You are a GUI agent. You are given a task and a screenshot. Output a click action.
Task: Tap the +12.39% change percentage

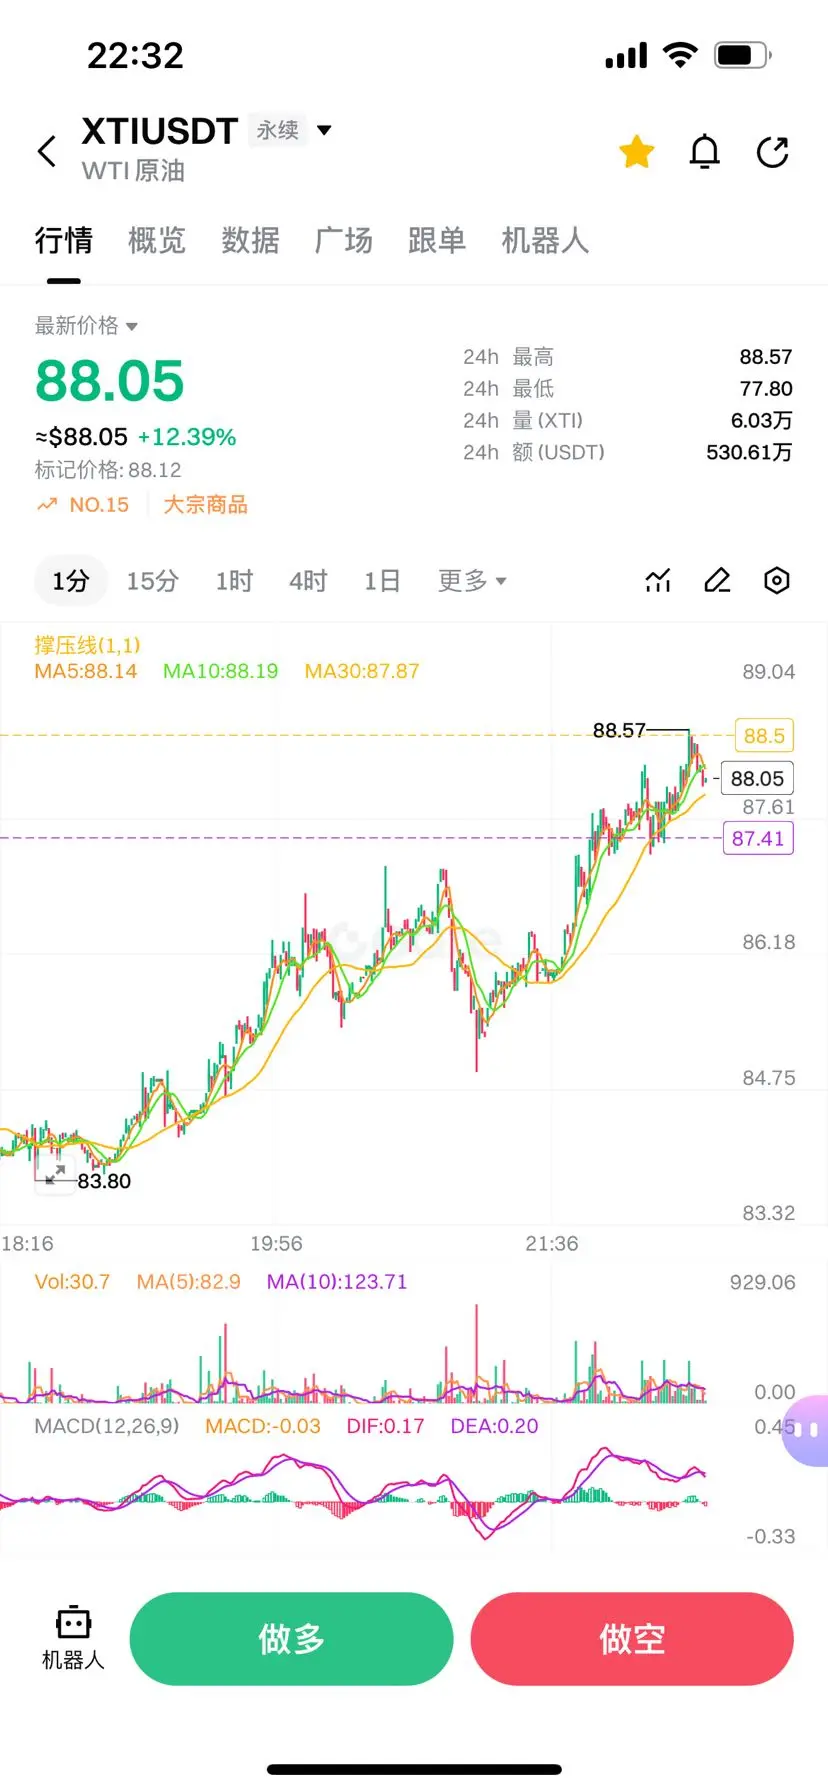pyautogui.click(x=187, y=437)
